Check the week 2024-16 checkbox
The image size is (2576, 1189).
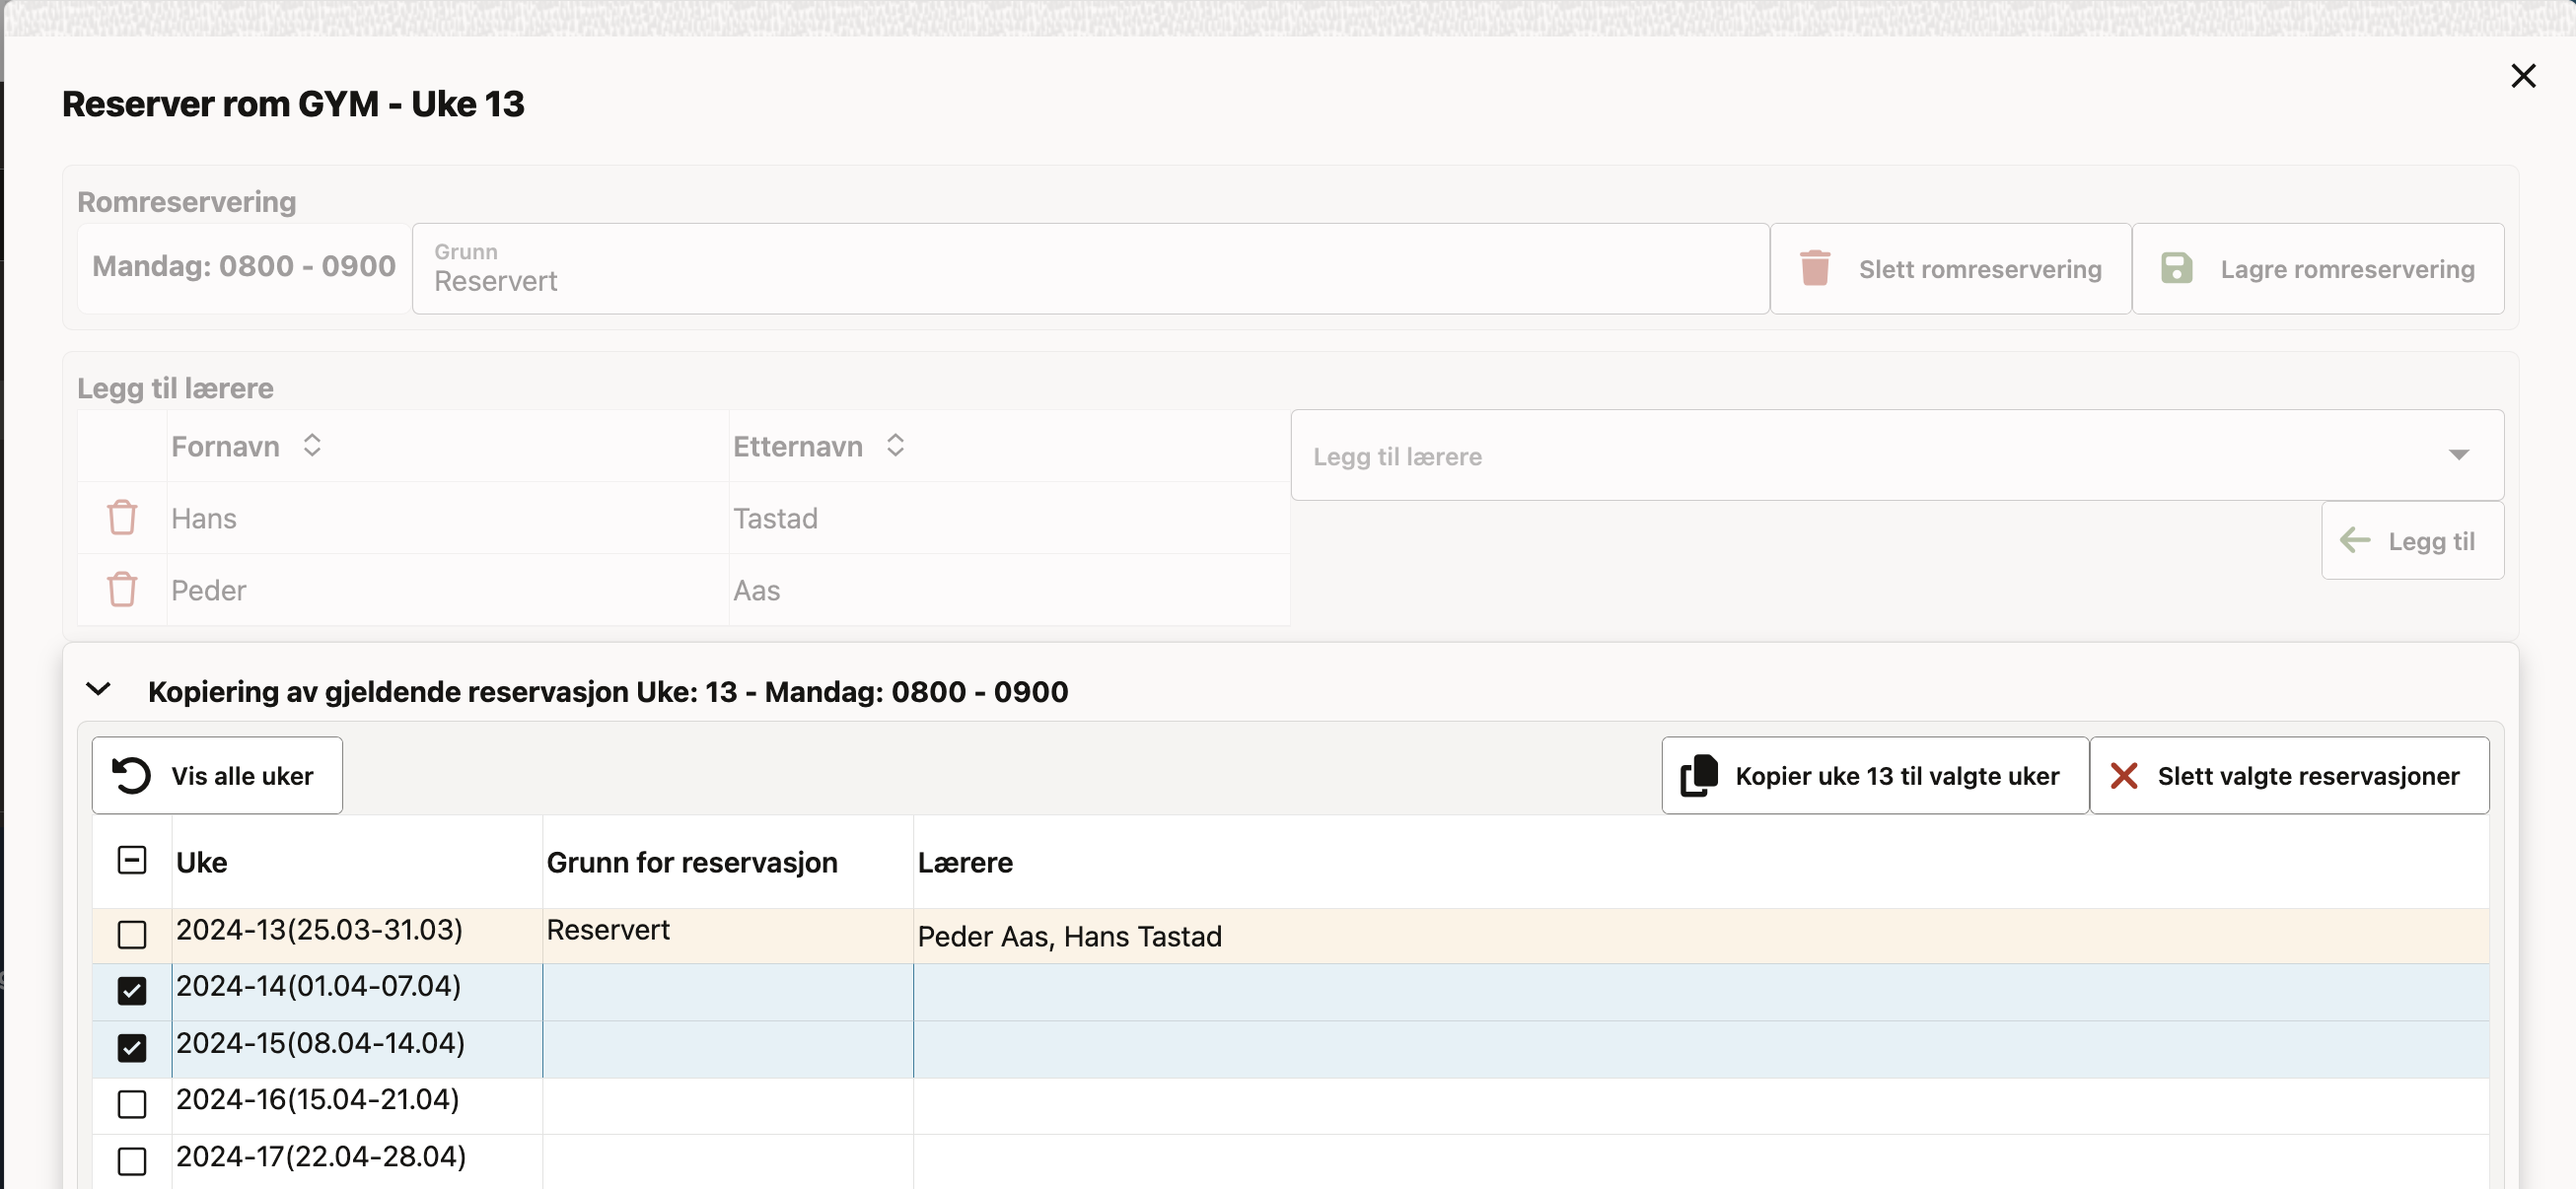[x=132, y=1104]
